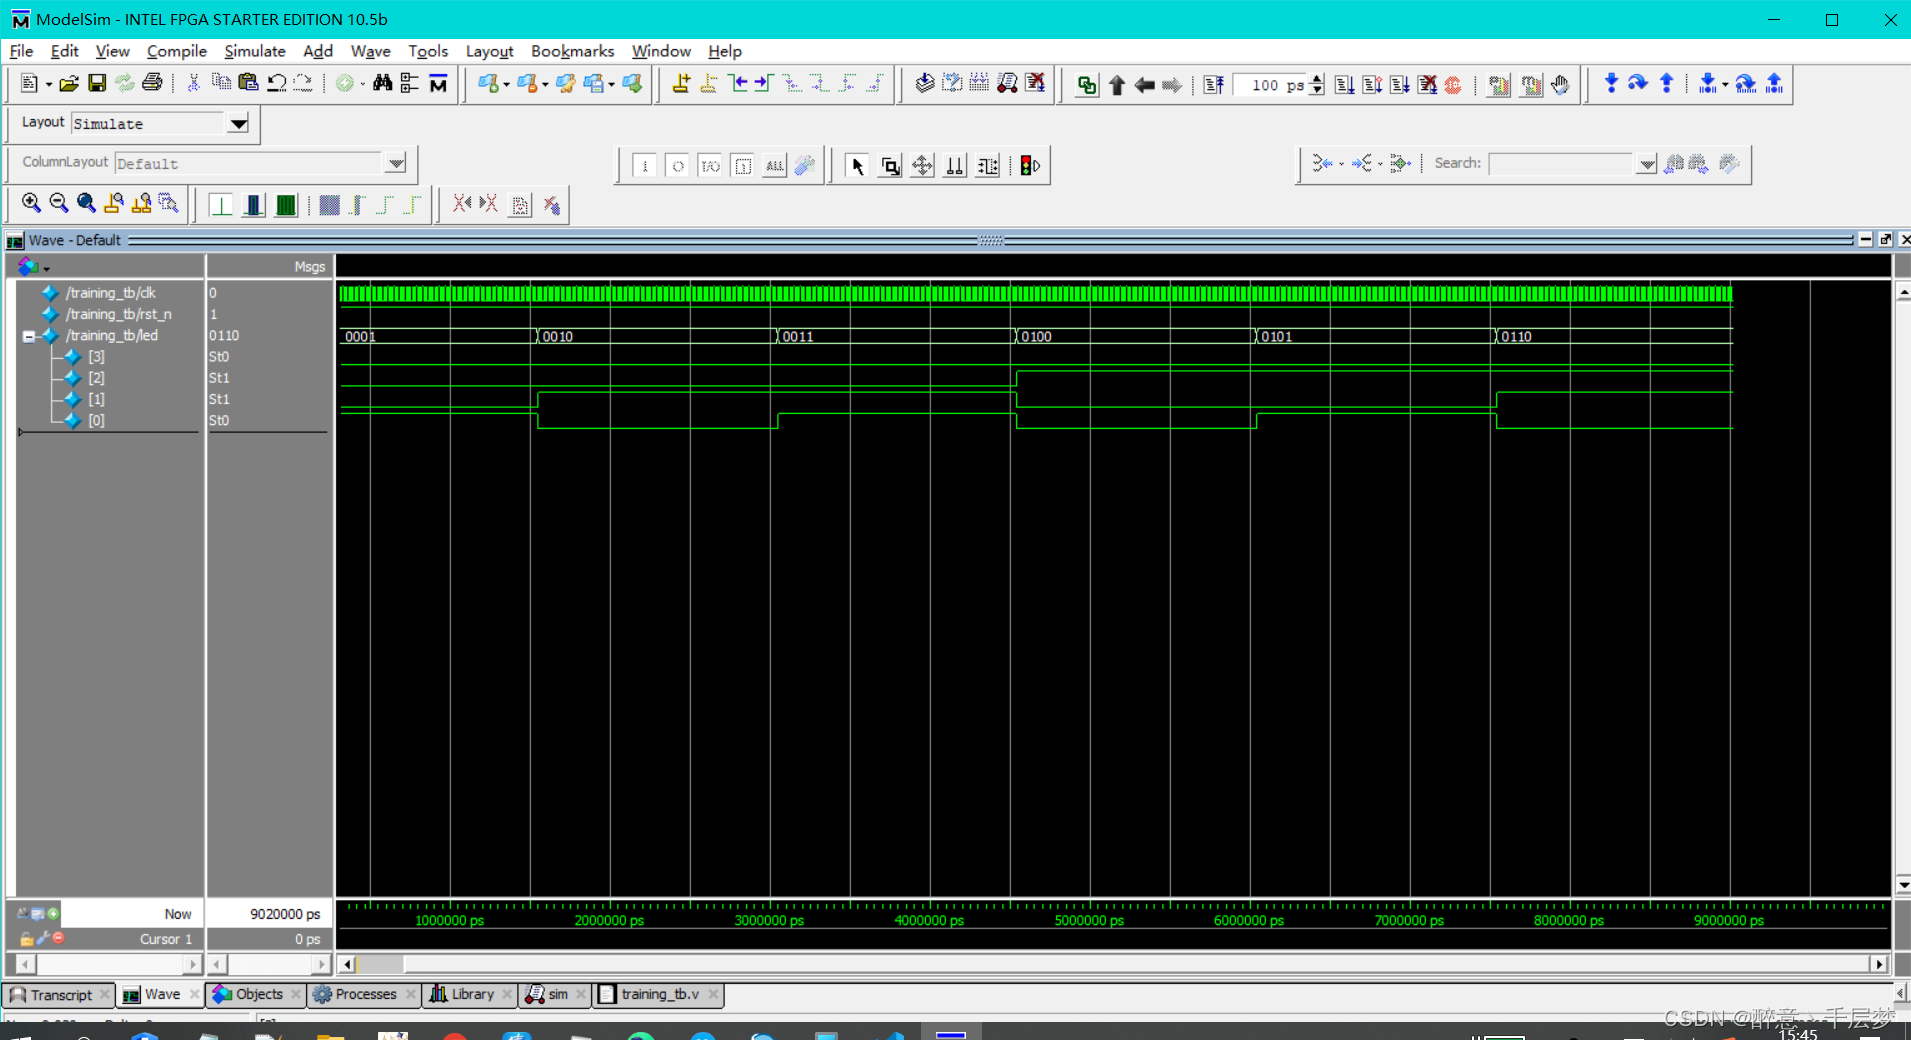This screenshot has width=1911, height=1040.
Task: Open the Simulate menu
Action: point(254,51)
